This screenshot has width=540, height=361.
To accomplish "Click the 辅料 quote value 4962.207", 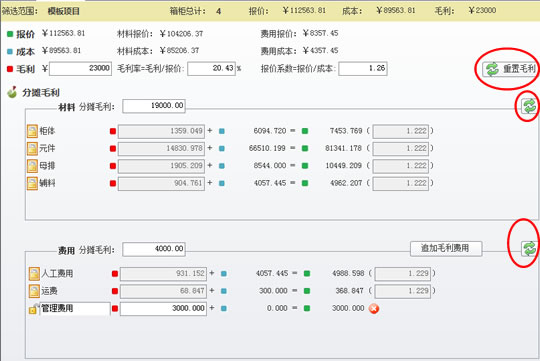I will click(346, 183).
